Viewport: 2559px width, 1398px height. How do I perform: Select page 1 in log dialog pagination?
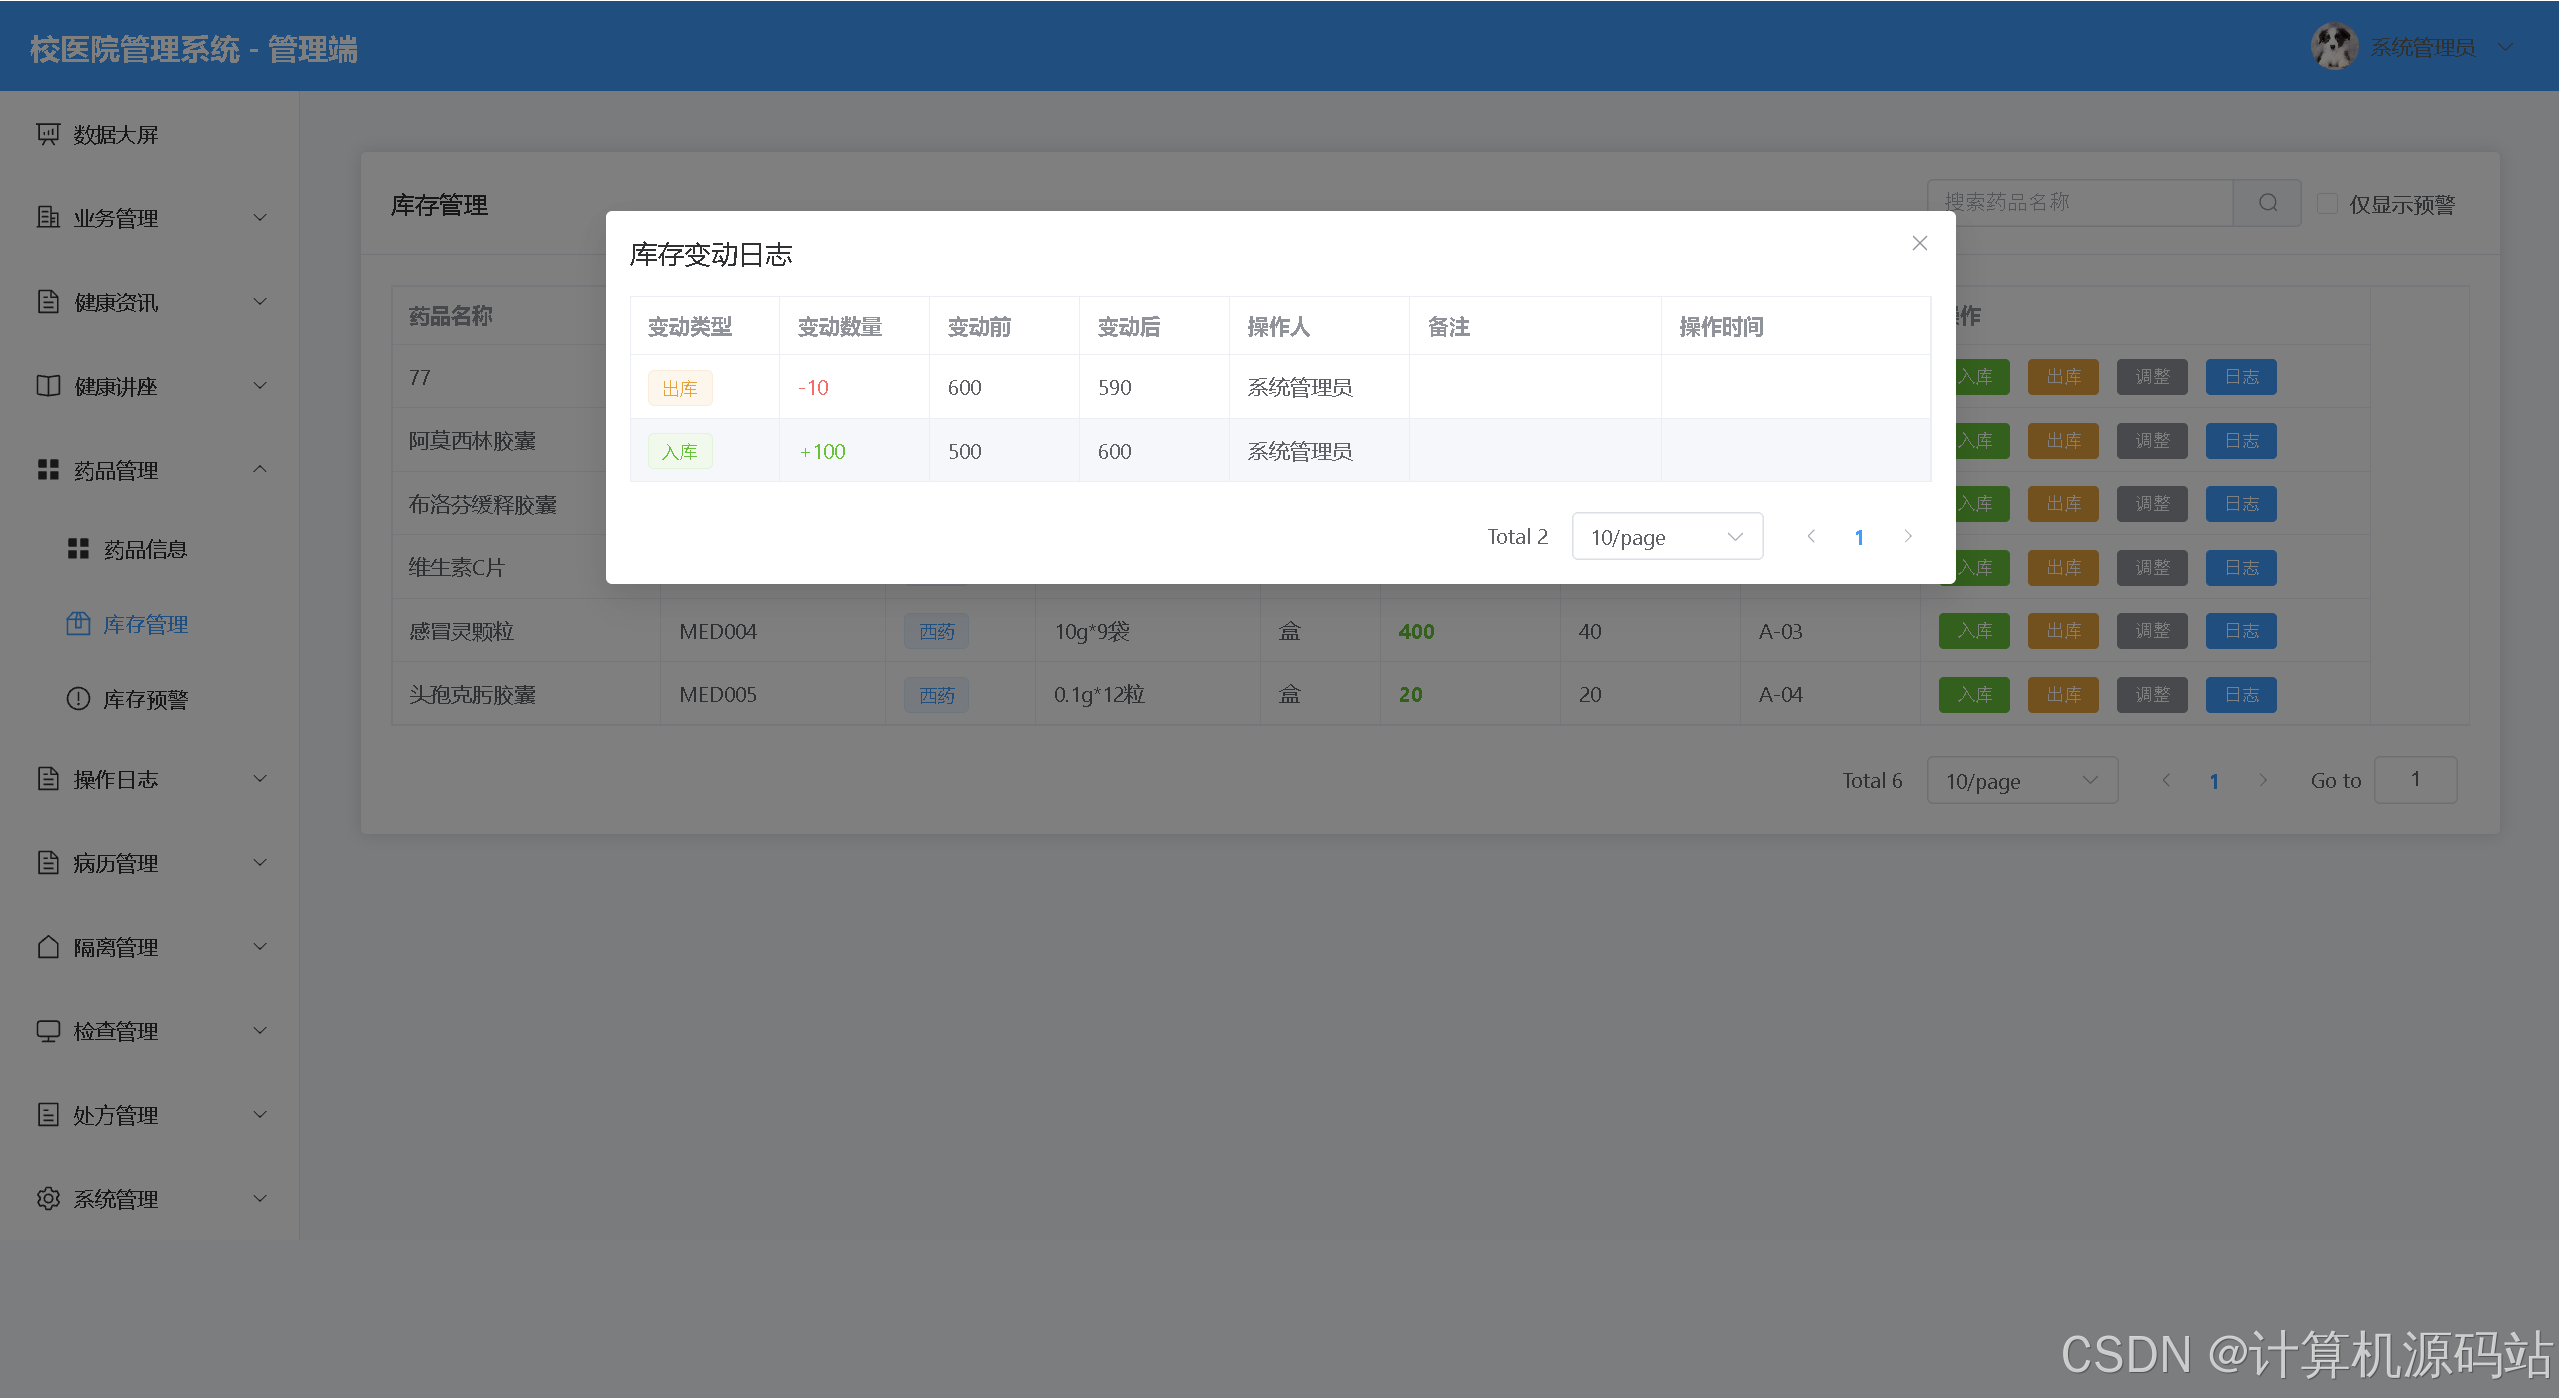(x=1859, y=537)
